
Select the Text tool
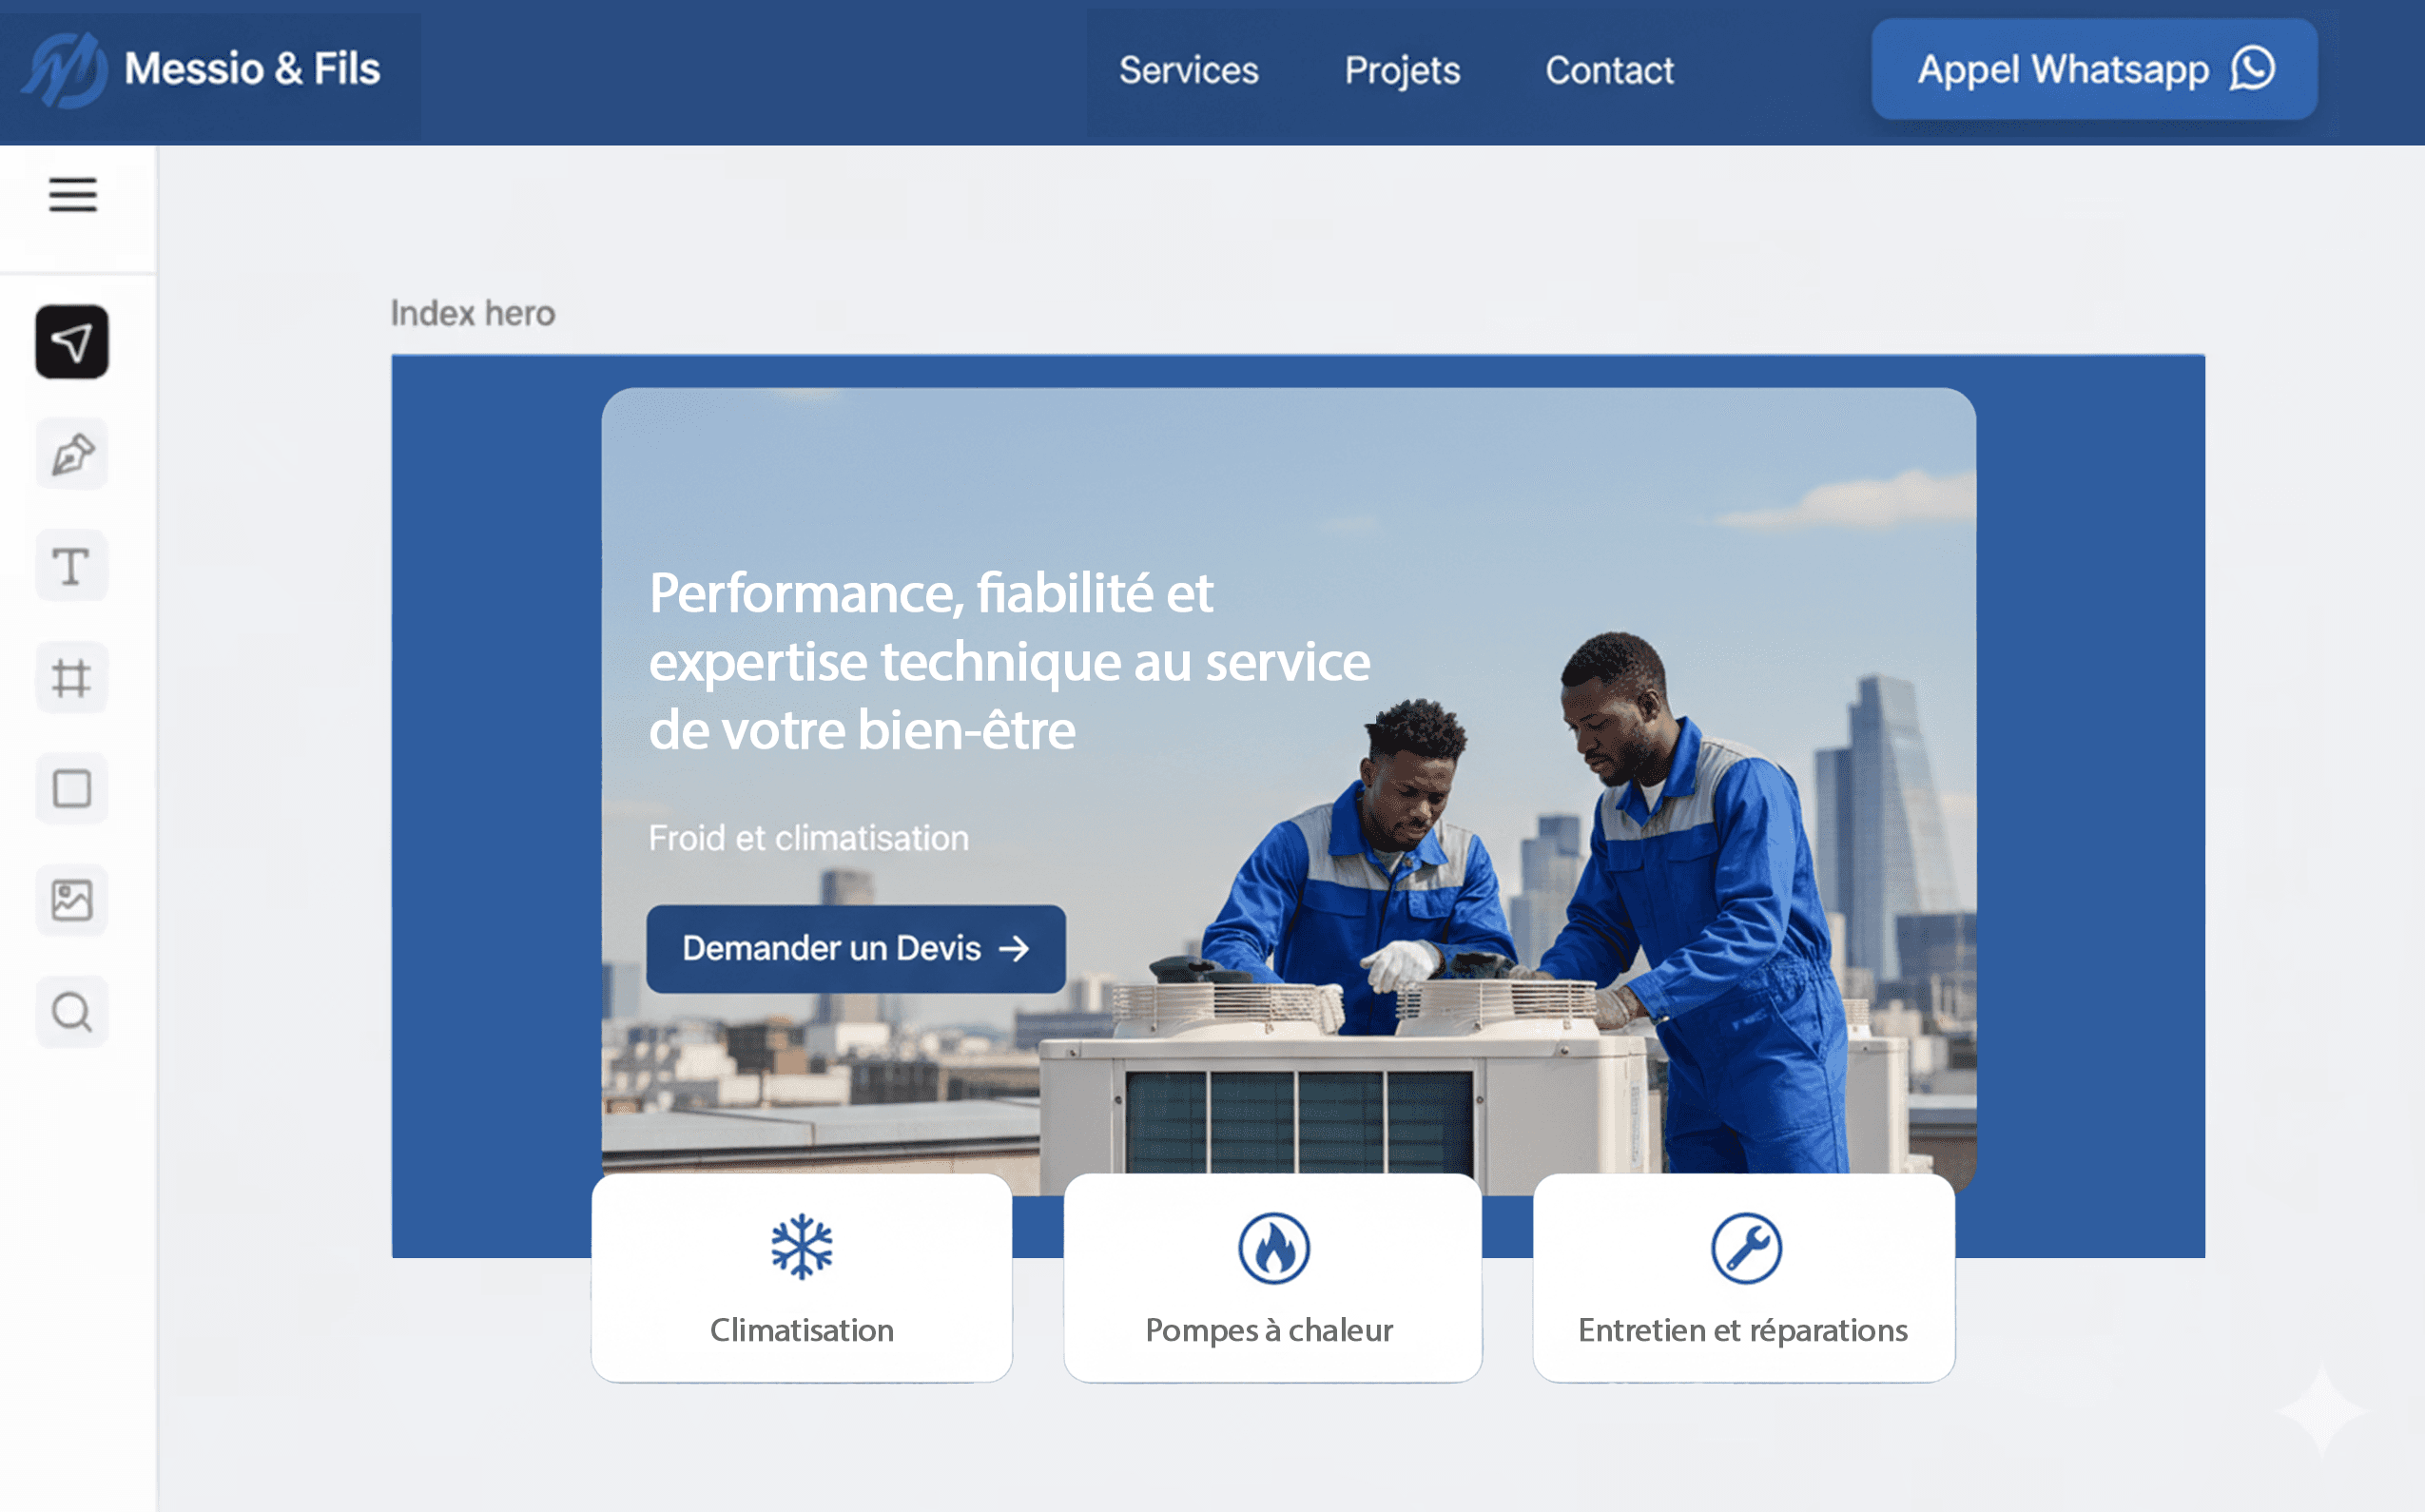[72, 566]
